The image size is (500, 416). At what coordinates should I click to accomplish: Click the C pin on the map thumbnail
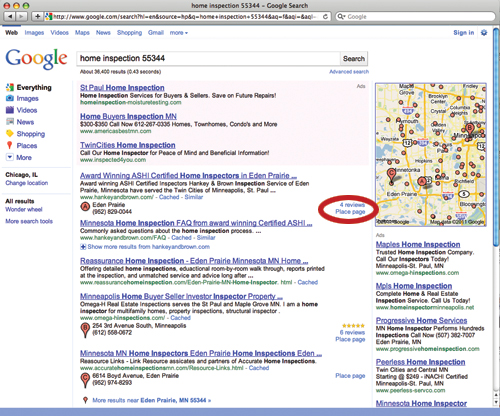point(391,175)
